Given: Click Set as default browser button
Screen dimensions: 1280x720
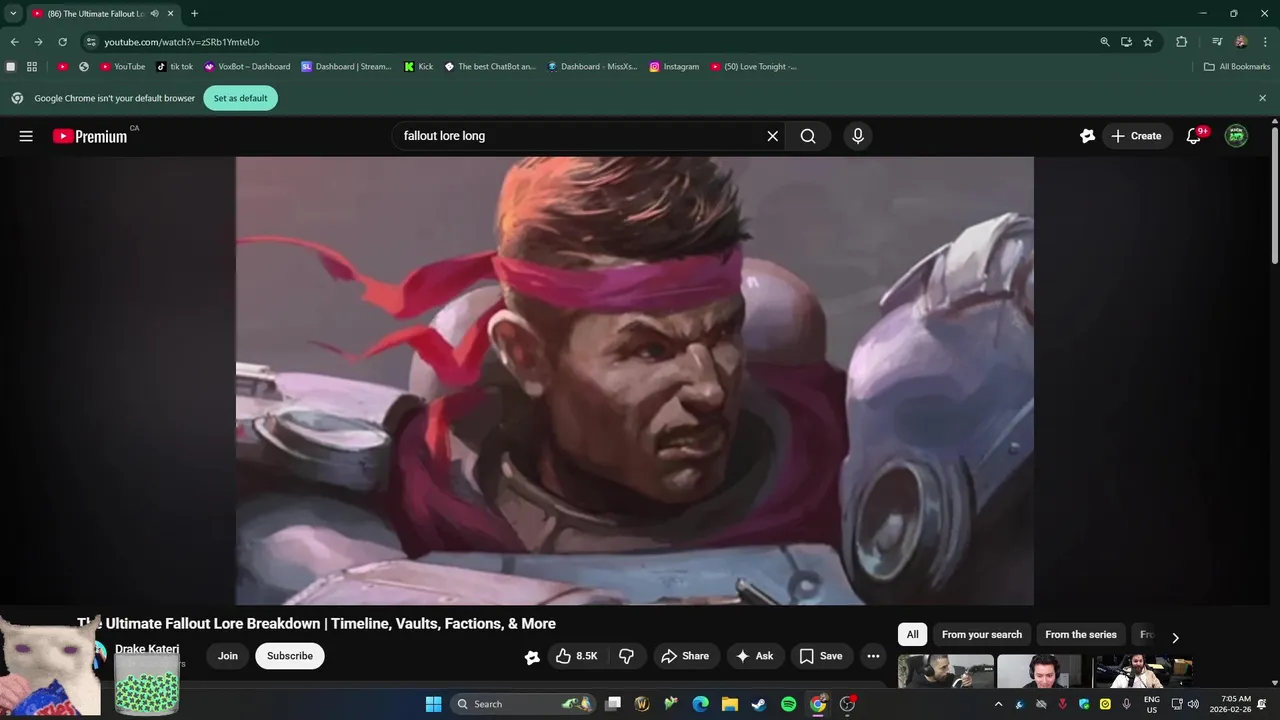Looking at the screenshot, I should point(240,98).
